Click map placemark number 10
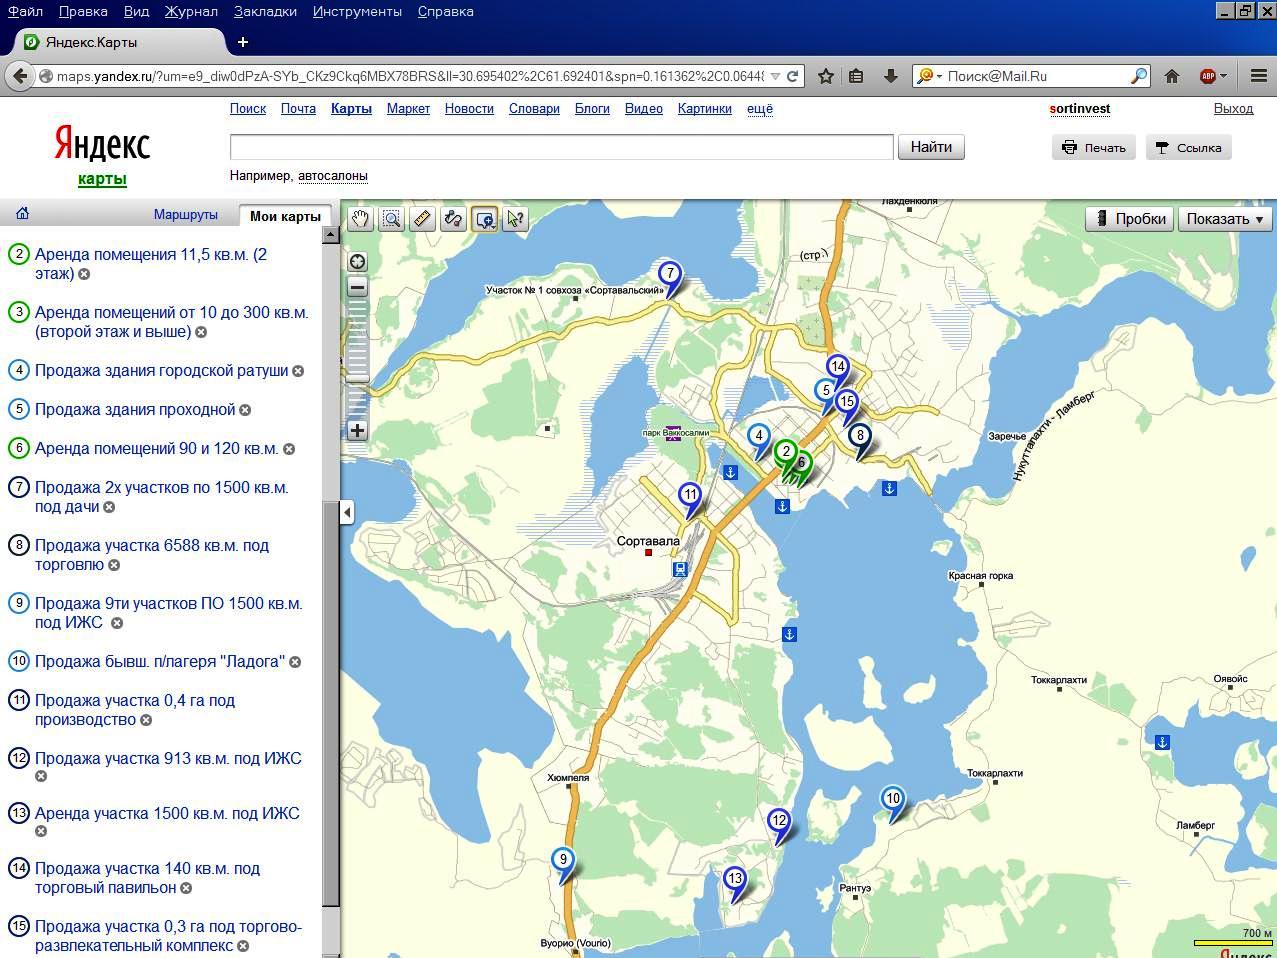Image resolution: width=1277 pixels, height=958 pixels. coord(893,799)
